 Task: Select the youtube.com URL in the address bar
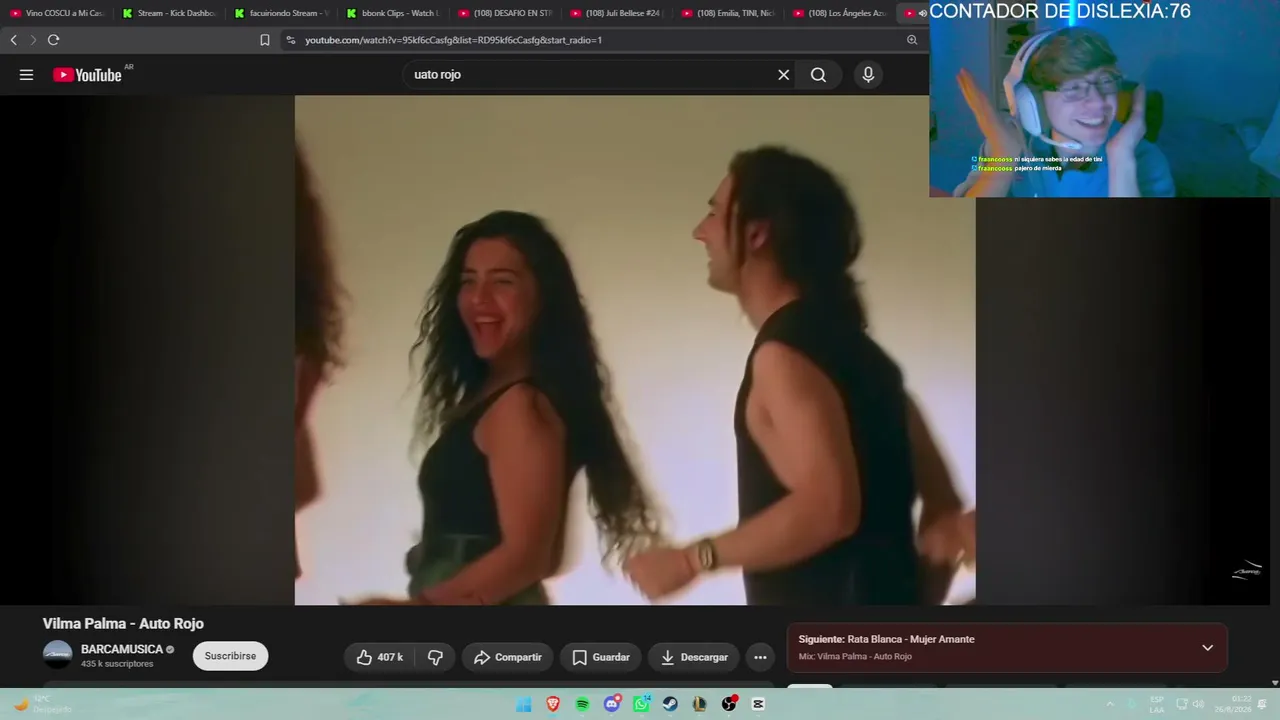453,40
